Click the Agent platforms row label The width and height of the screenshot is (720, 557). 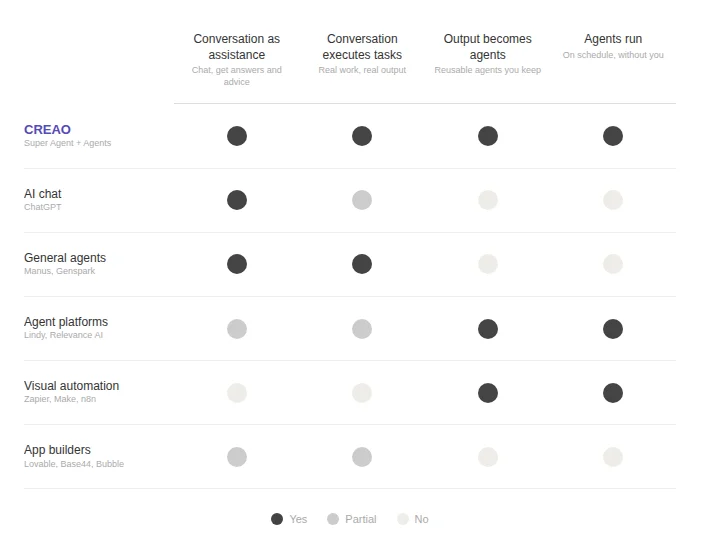[x=66, y=322]
